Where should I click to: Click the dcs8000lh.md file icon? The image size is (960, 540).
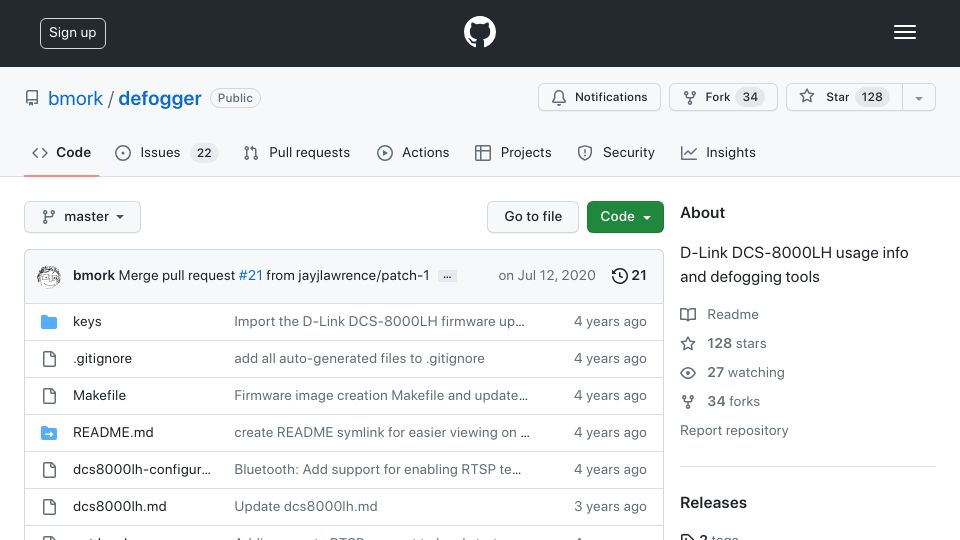[49, 506]
